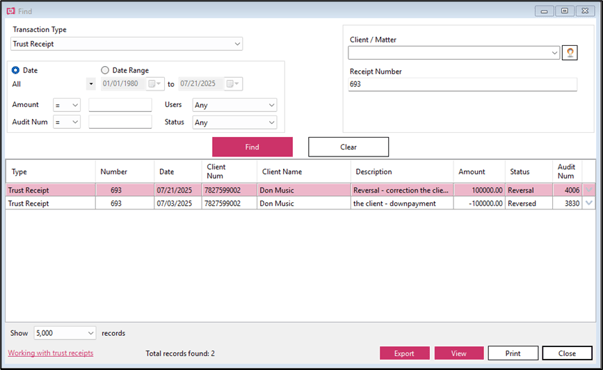This screenshot has width=603, height=370.
Task: Select the Date Range radio button
Action: coord(105,70)
